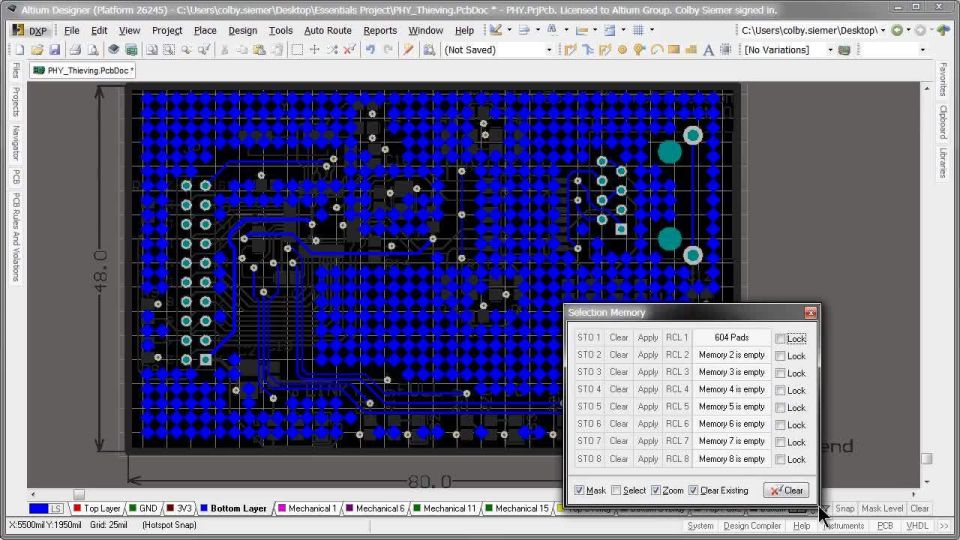The image size is (960, 540).
Task: Click the STO 1 button
Action: click(x=588, y=337)
